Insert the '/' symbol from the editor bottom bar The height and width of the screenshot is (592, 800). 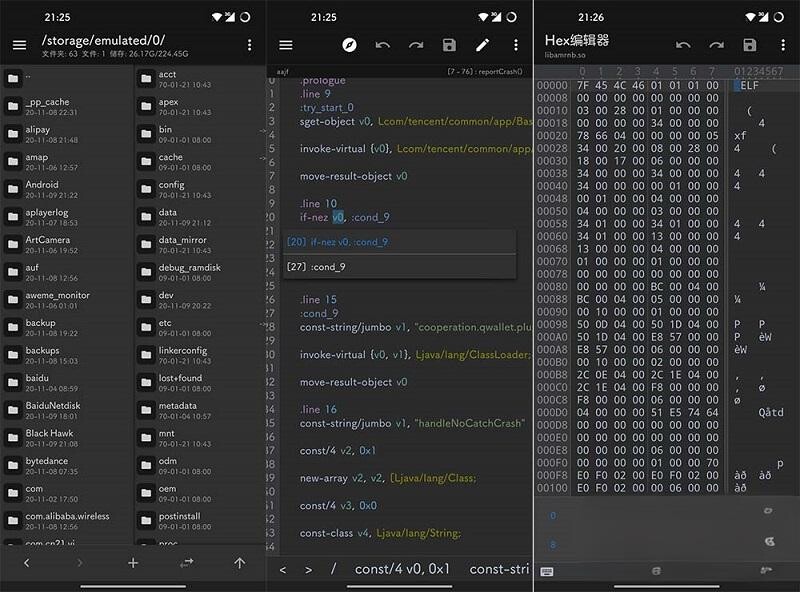click(x=334, y=569)
